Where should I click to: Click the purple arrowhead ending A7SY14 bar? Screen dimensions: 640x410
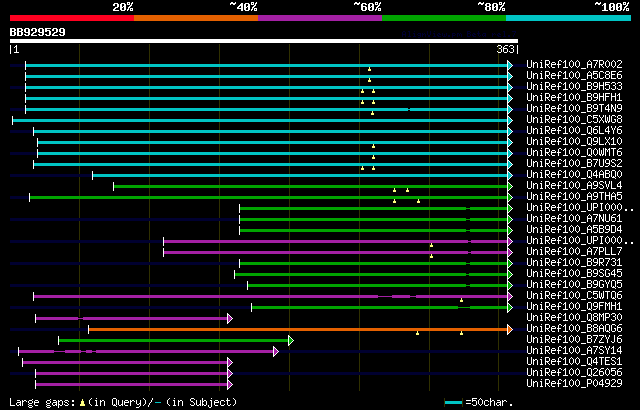[276, 352]
